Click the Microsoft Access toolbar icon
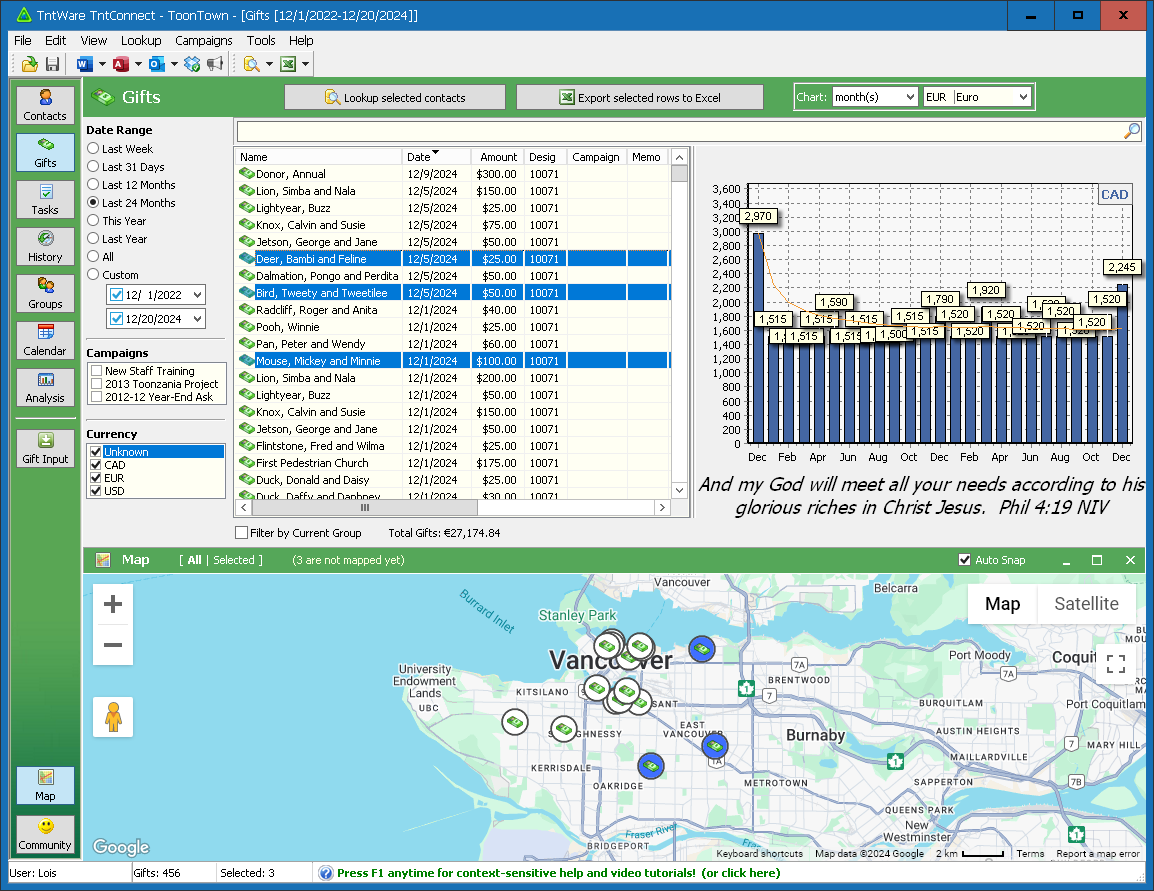The height and width of the screenshot is (891, 1154). pos(121,64)
